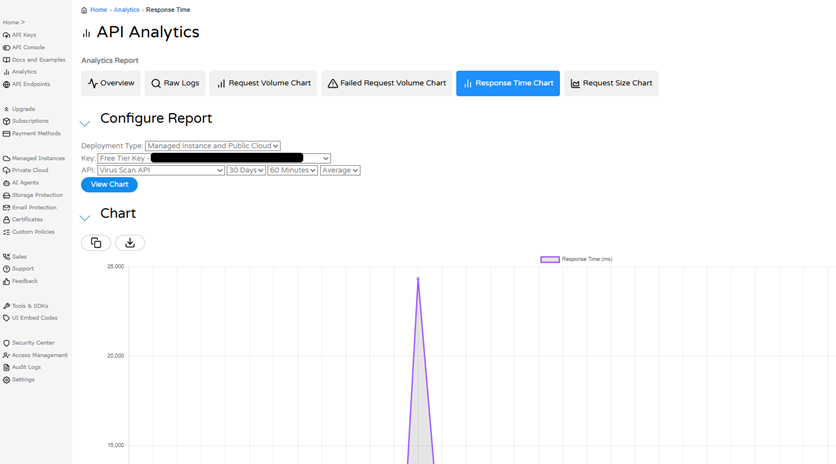This screenshot has height=464, width=836.
Task: Open Custom Policies page
Action: 28,232
